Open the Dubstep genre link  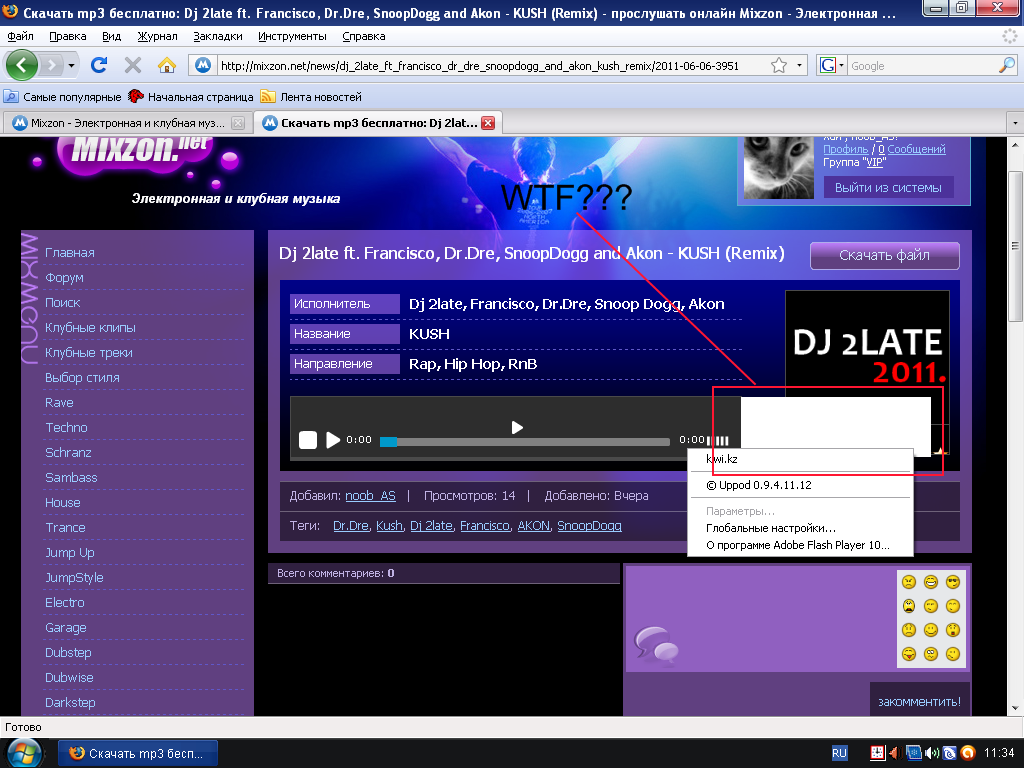pos(68,652)
